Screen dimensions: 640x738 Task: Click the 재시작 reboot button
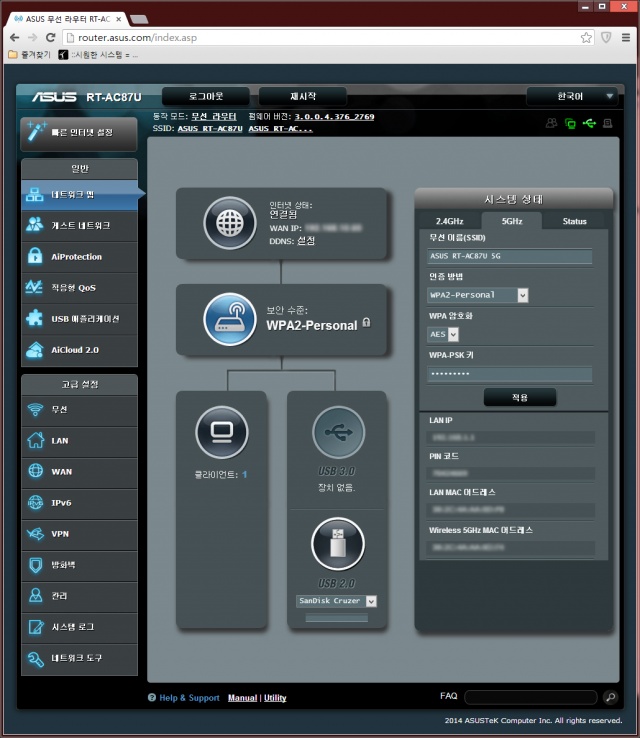tap(303, 96)
